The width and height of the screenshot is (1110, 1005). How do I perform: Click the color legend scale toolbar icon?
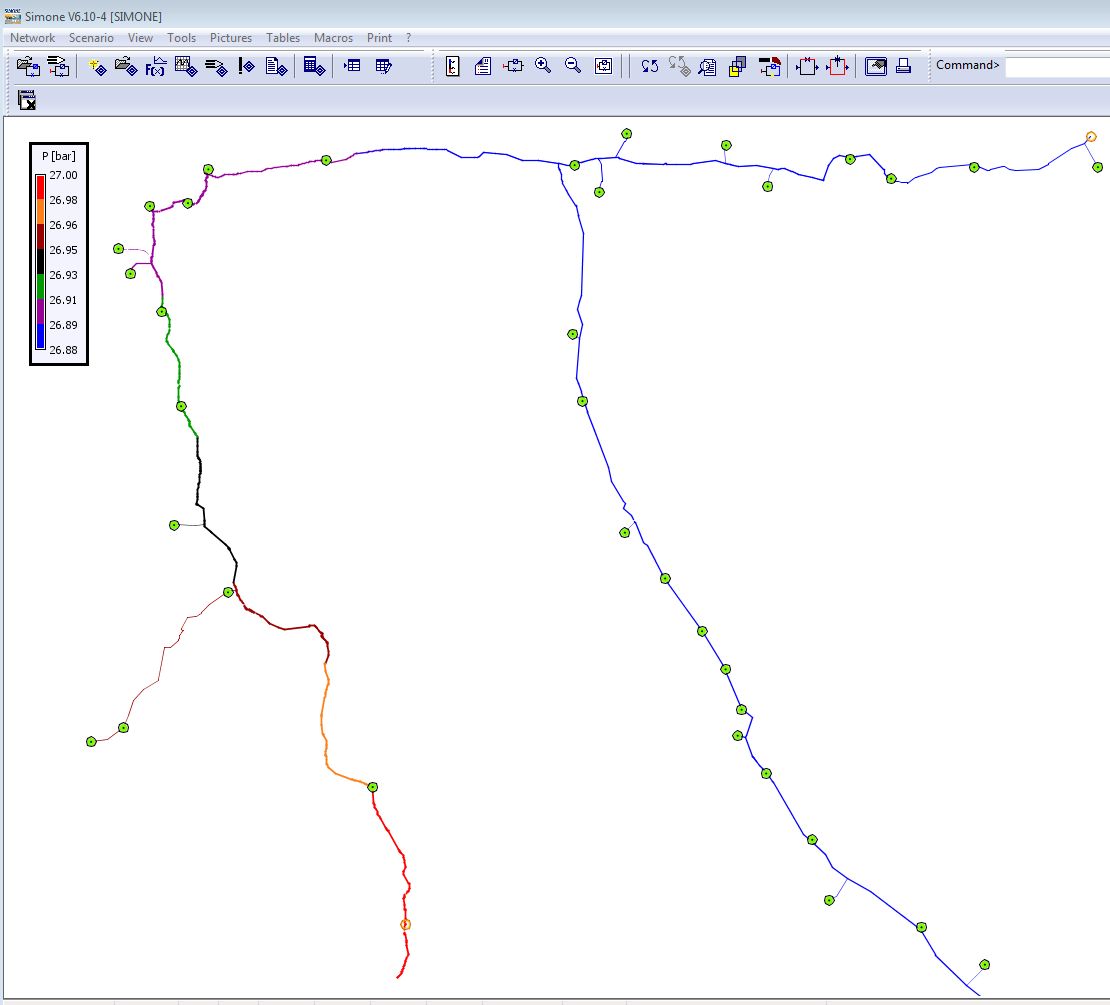[x=452, y=67]
